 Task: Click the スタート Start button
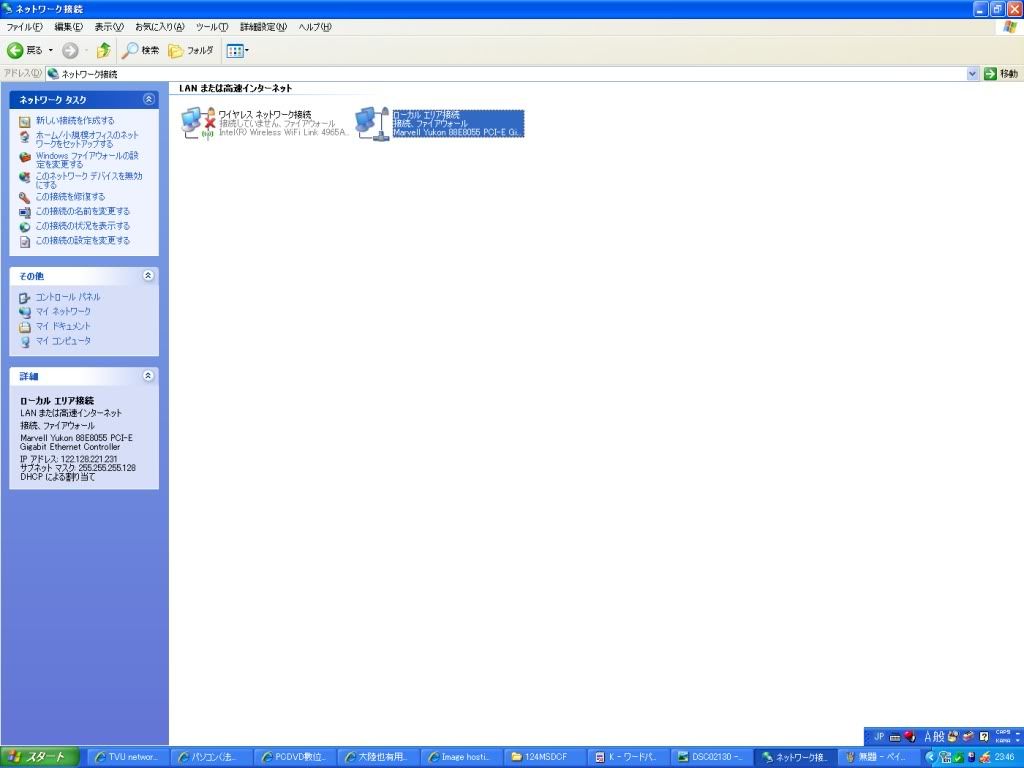pos(42,757)
